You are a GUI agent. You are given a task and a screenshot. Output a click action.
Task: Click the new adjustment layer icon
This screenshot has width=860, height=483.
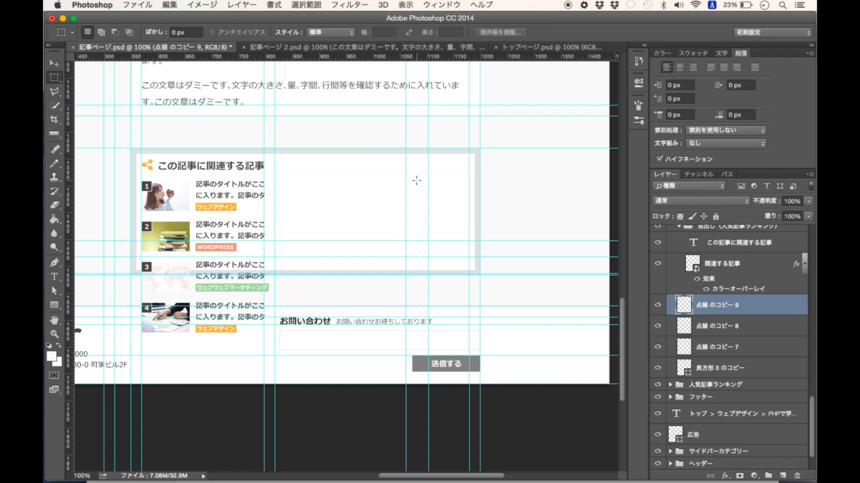pos(754,476)
